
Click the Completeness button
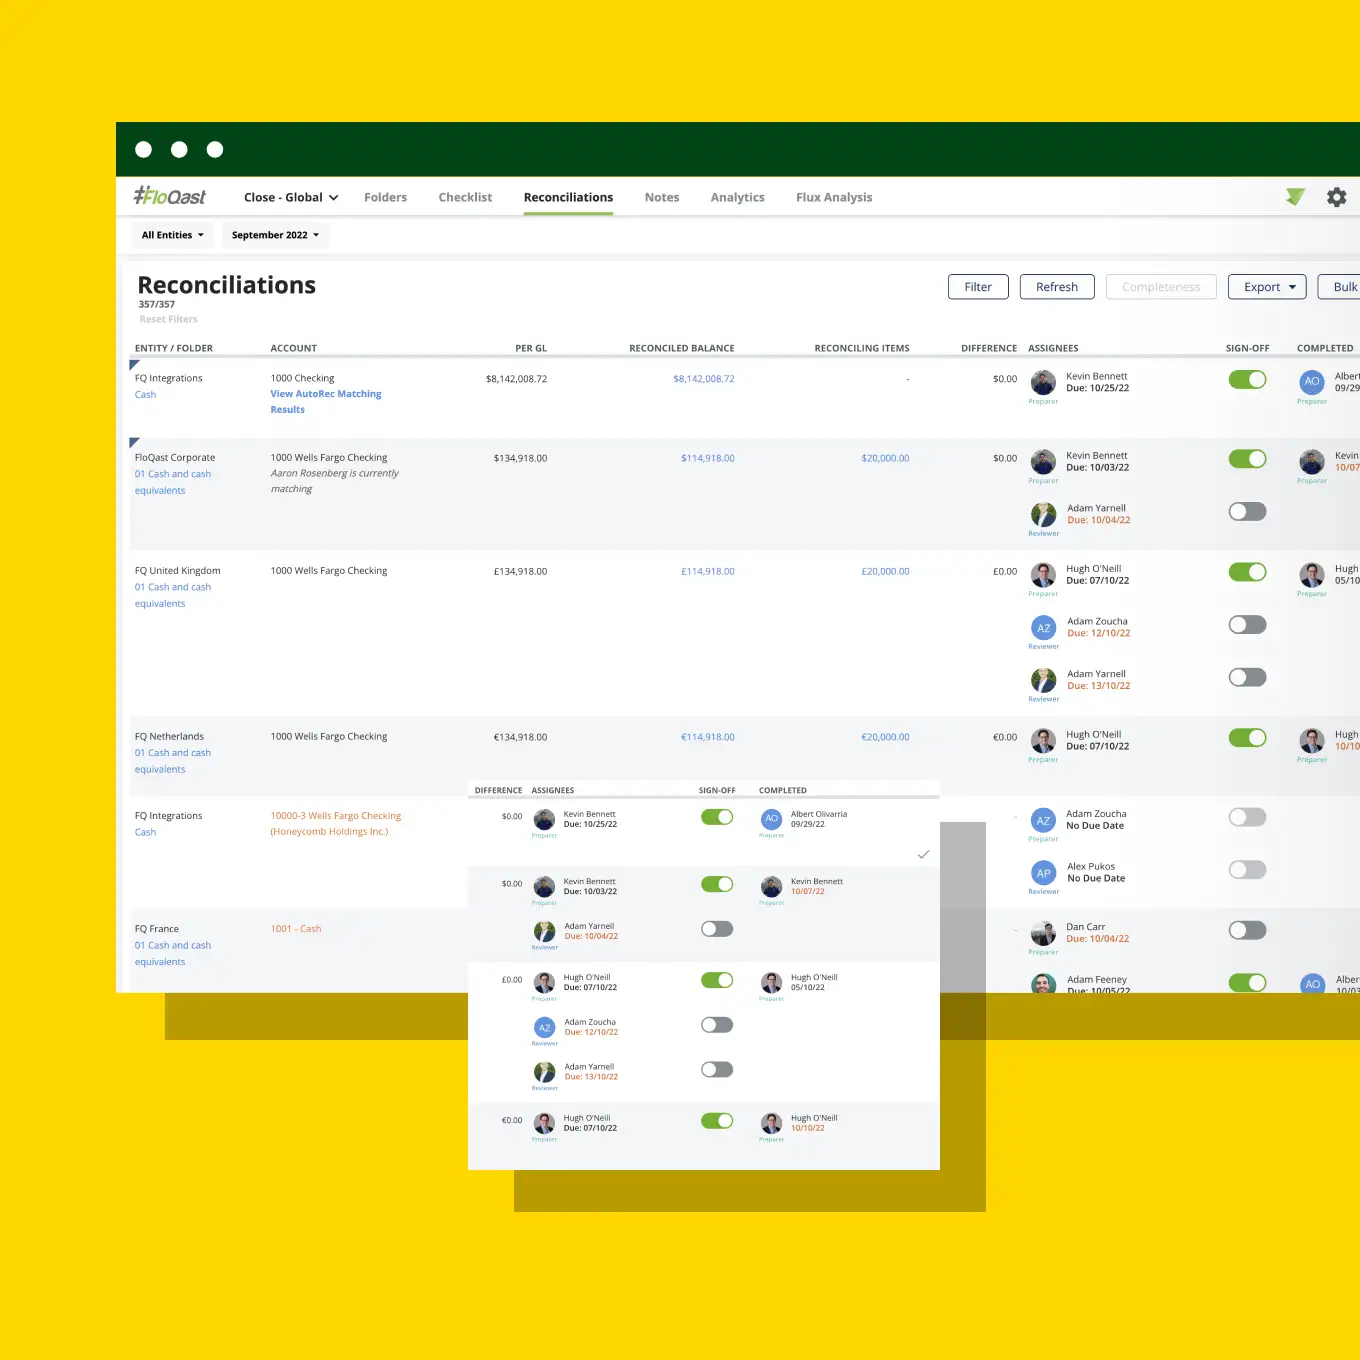pyautogui.click(x=1161, y=287)
